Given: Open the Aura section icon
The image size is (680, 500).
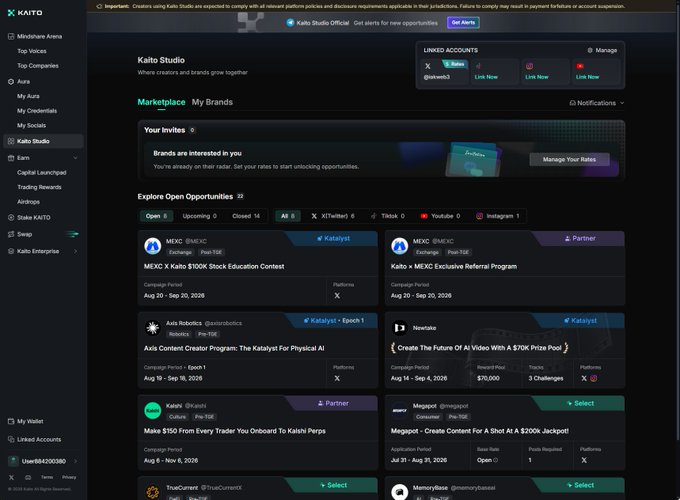Looking at the screenshot, I should click(x=11, y=82).
